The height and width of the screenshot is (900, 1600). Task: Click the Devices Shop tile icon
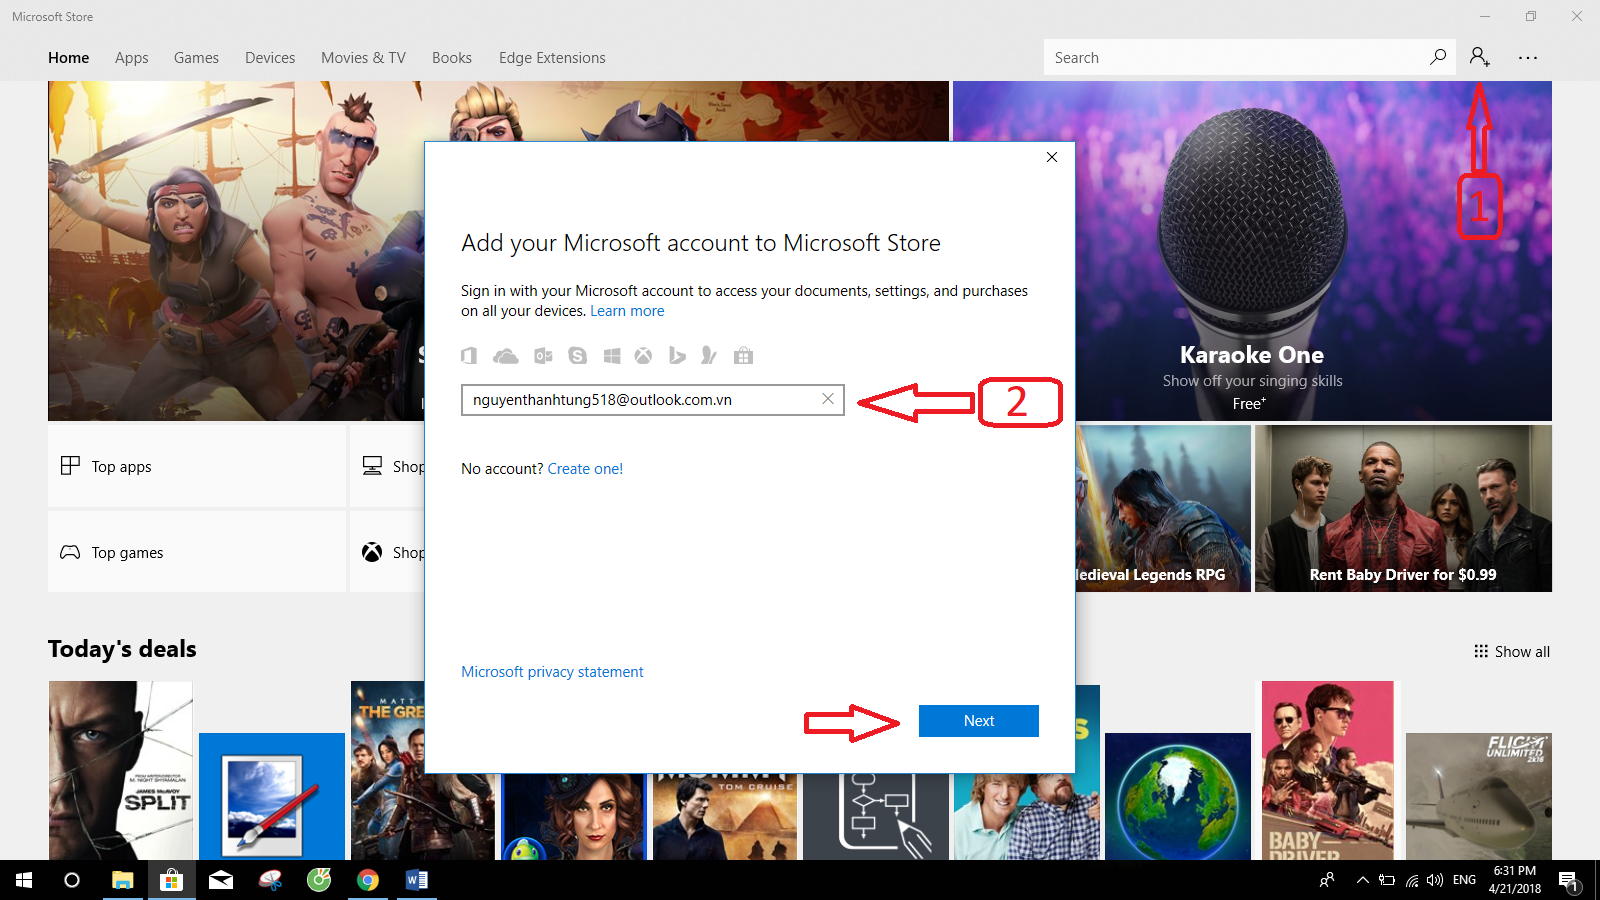pos(372,466)
